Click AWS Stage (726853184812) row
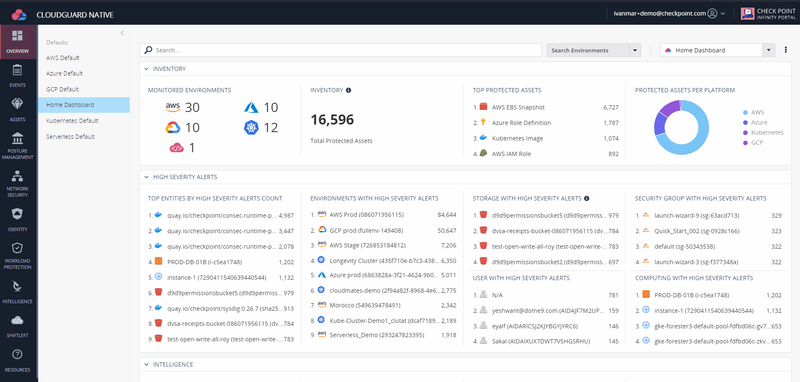This screenshot has width=800, height=382. click(x=383, y=245)
